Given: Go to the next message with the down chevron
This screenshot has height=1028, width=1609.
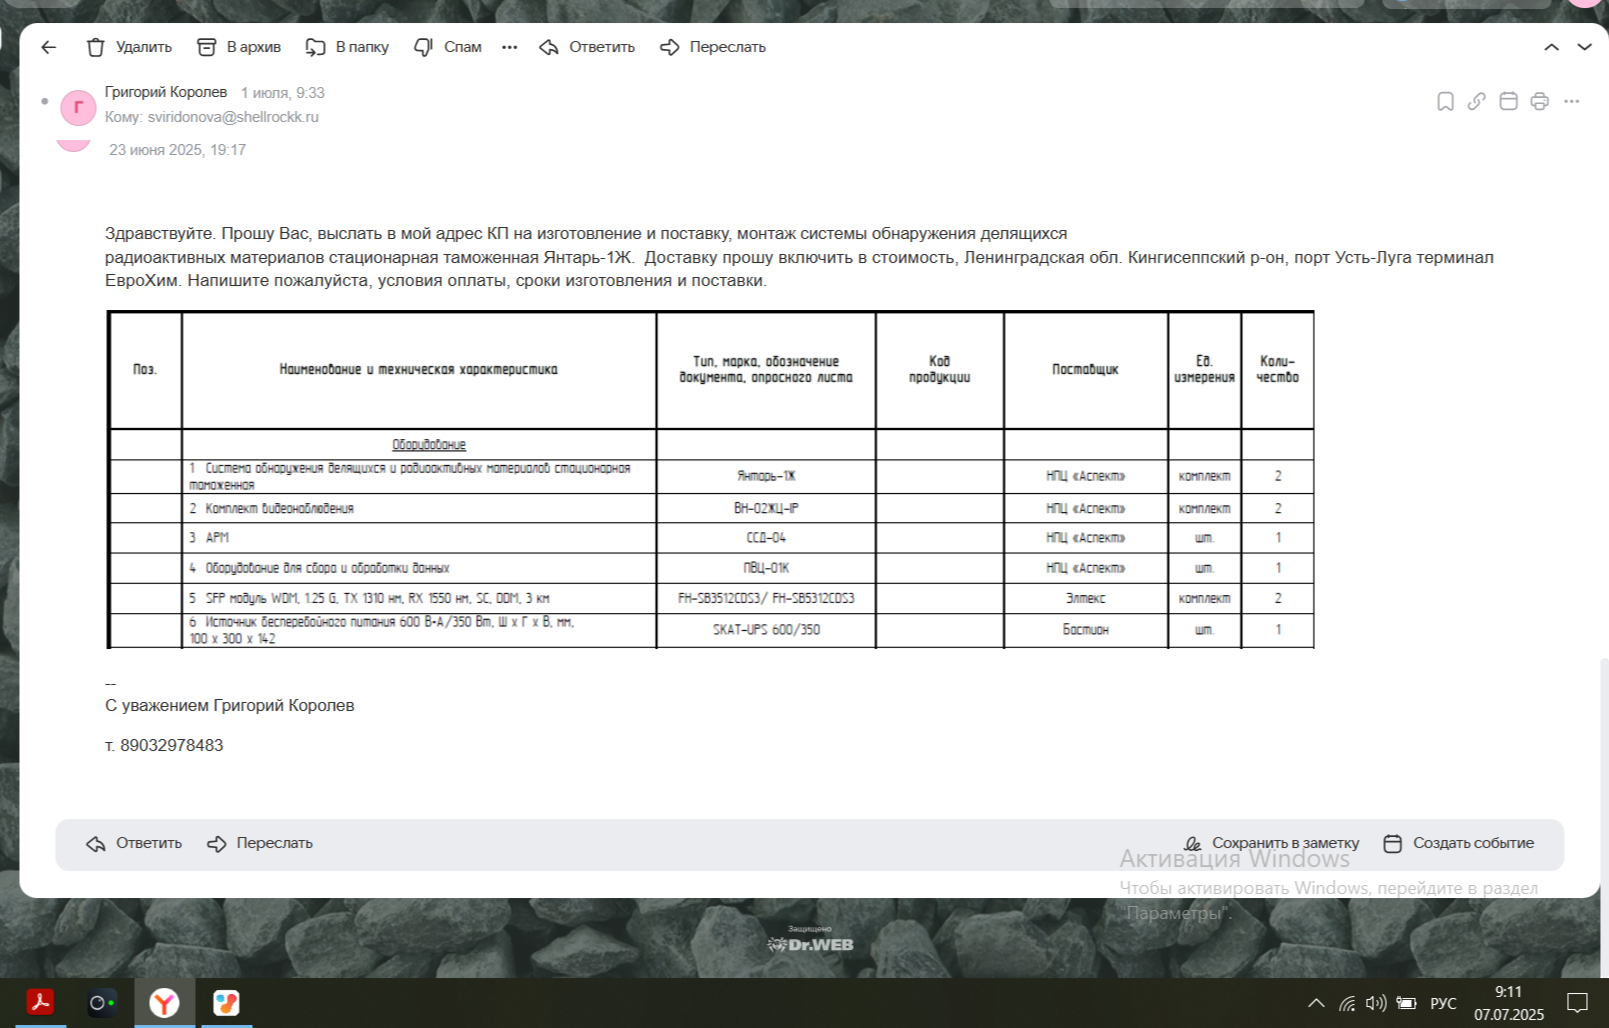Looking at the screenshot, I should tap(1585, 47).
